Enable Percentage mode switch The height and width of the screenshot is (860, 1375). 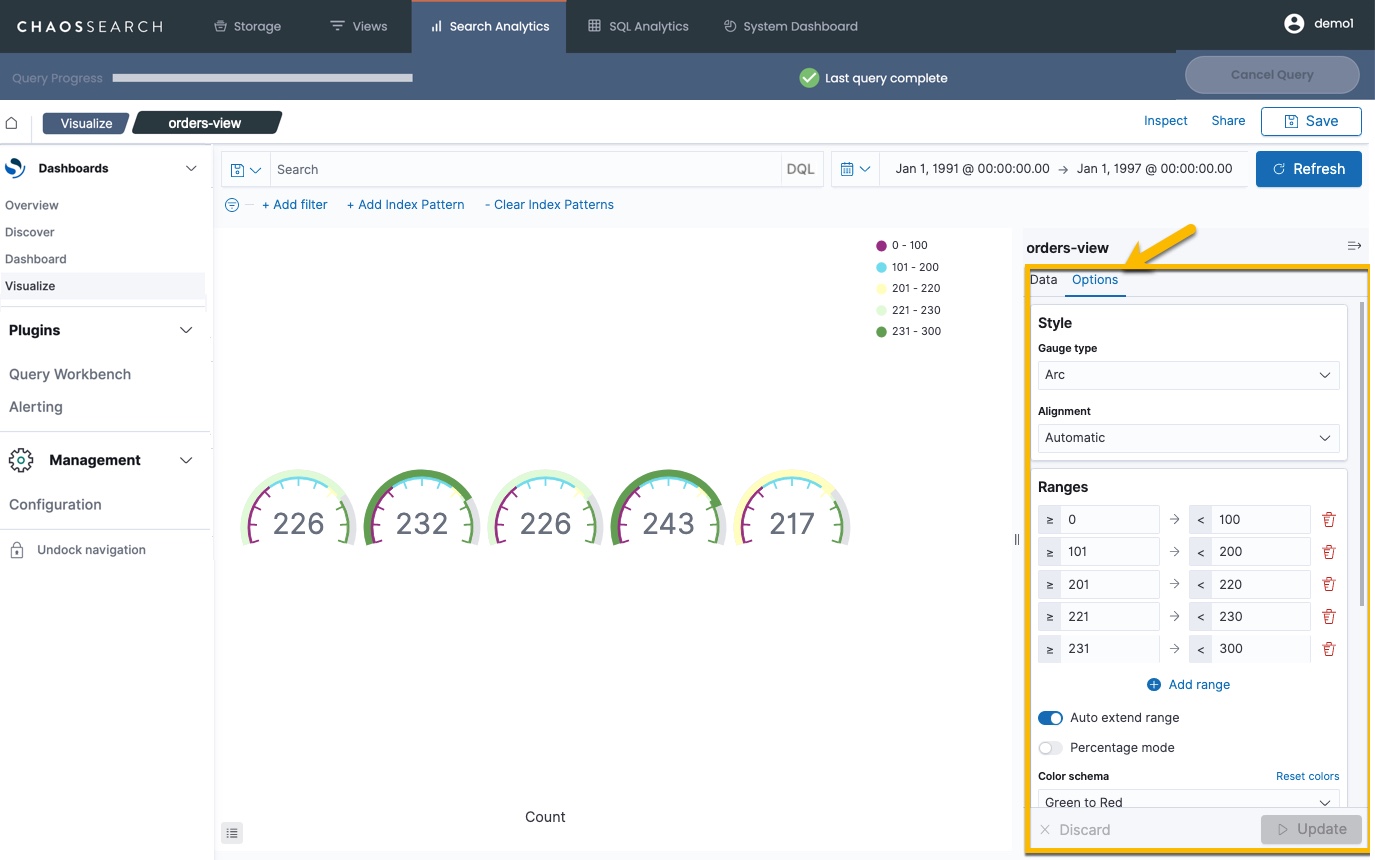coord(1050,748)
